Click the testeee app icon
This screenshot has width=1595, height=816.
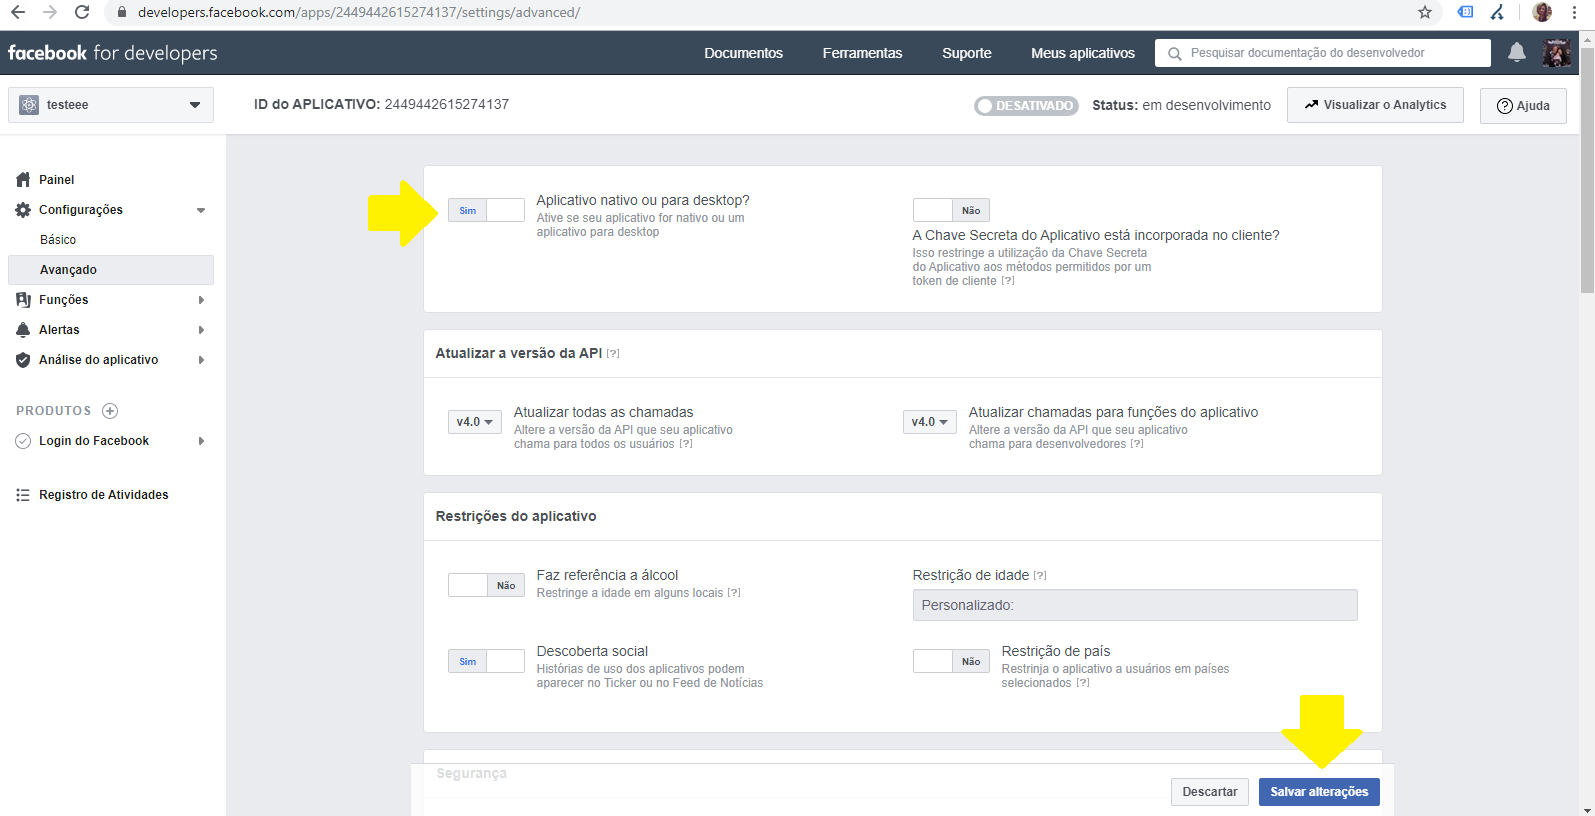point(29,105)
